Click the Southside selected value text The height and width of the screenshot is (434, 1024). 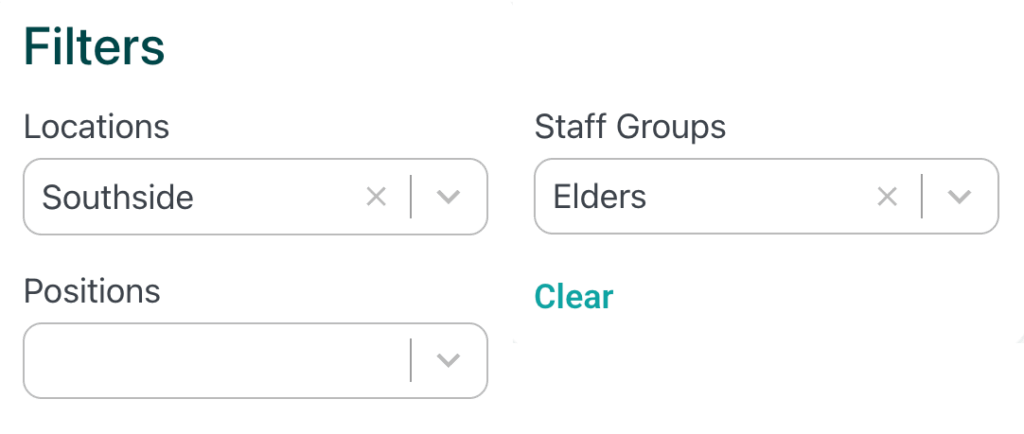[118, 197]
